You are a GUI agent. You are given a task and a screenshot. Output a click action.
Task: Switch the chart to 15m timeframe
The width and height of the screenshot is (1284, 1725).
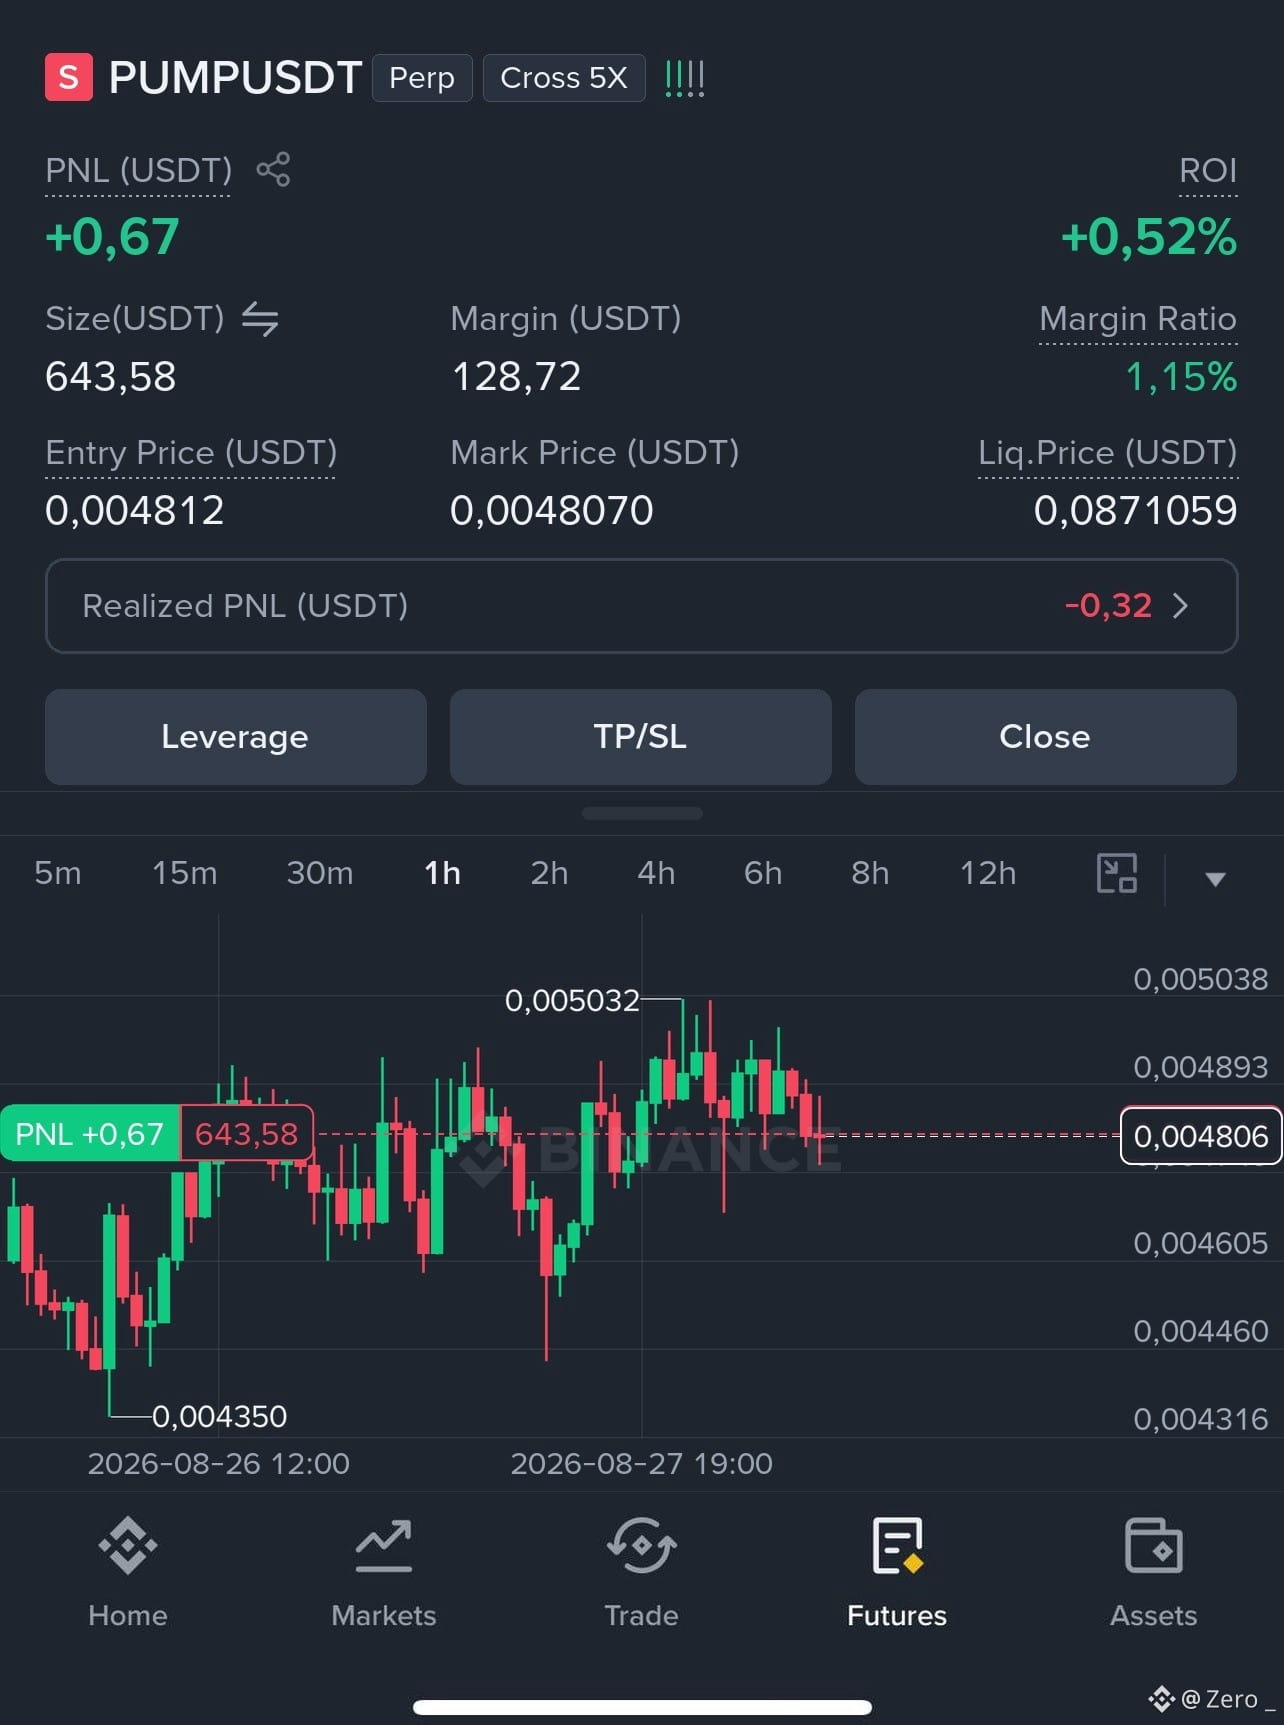point(185,873)
